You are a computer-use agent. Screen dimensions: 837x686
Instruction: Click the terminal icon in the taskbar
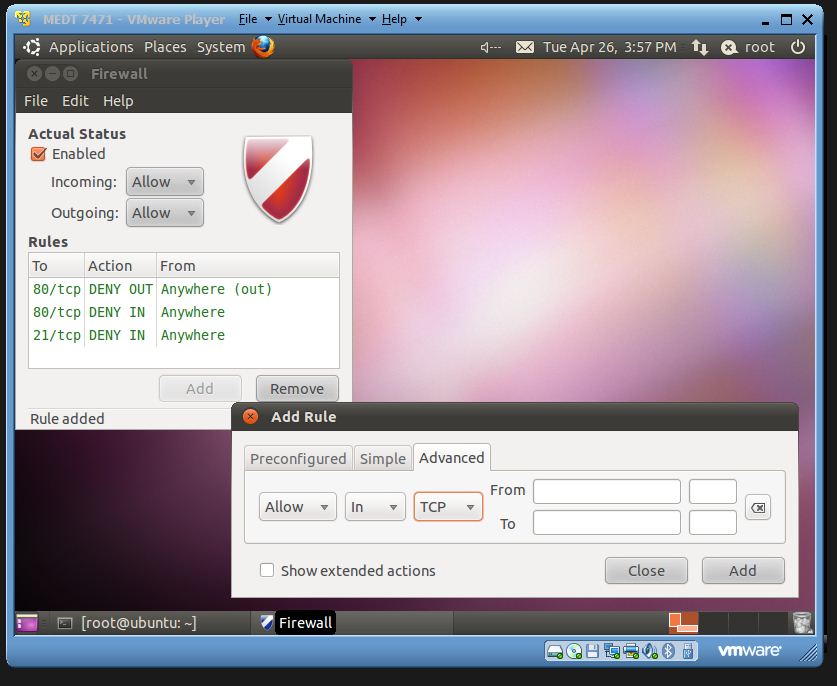(x=65, y=623)
